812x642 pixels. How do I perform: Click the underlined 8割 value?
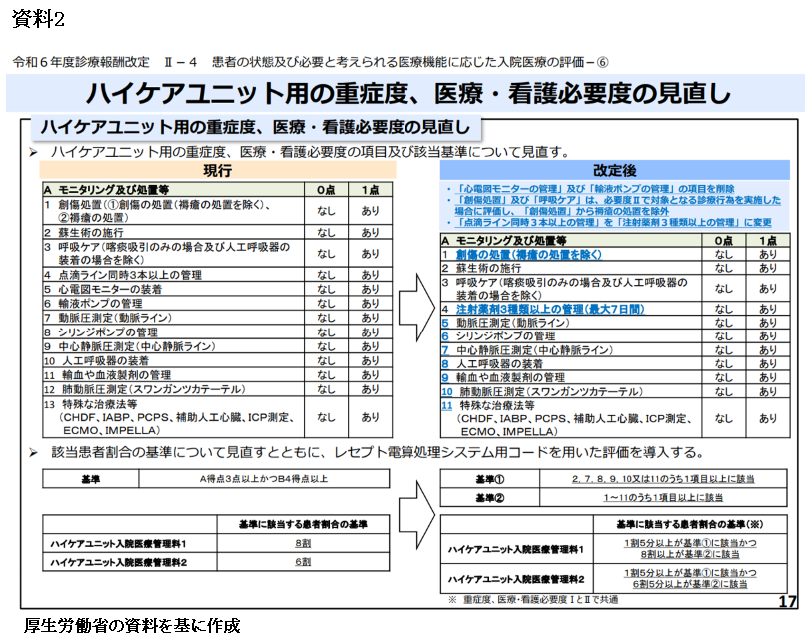[302, 542]
